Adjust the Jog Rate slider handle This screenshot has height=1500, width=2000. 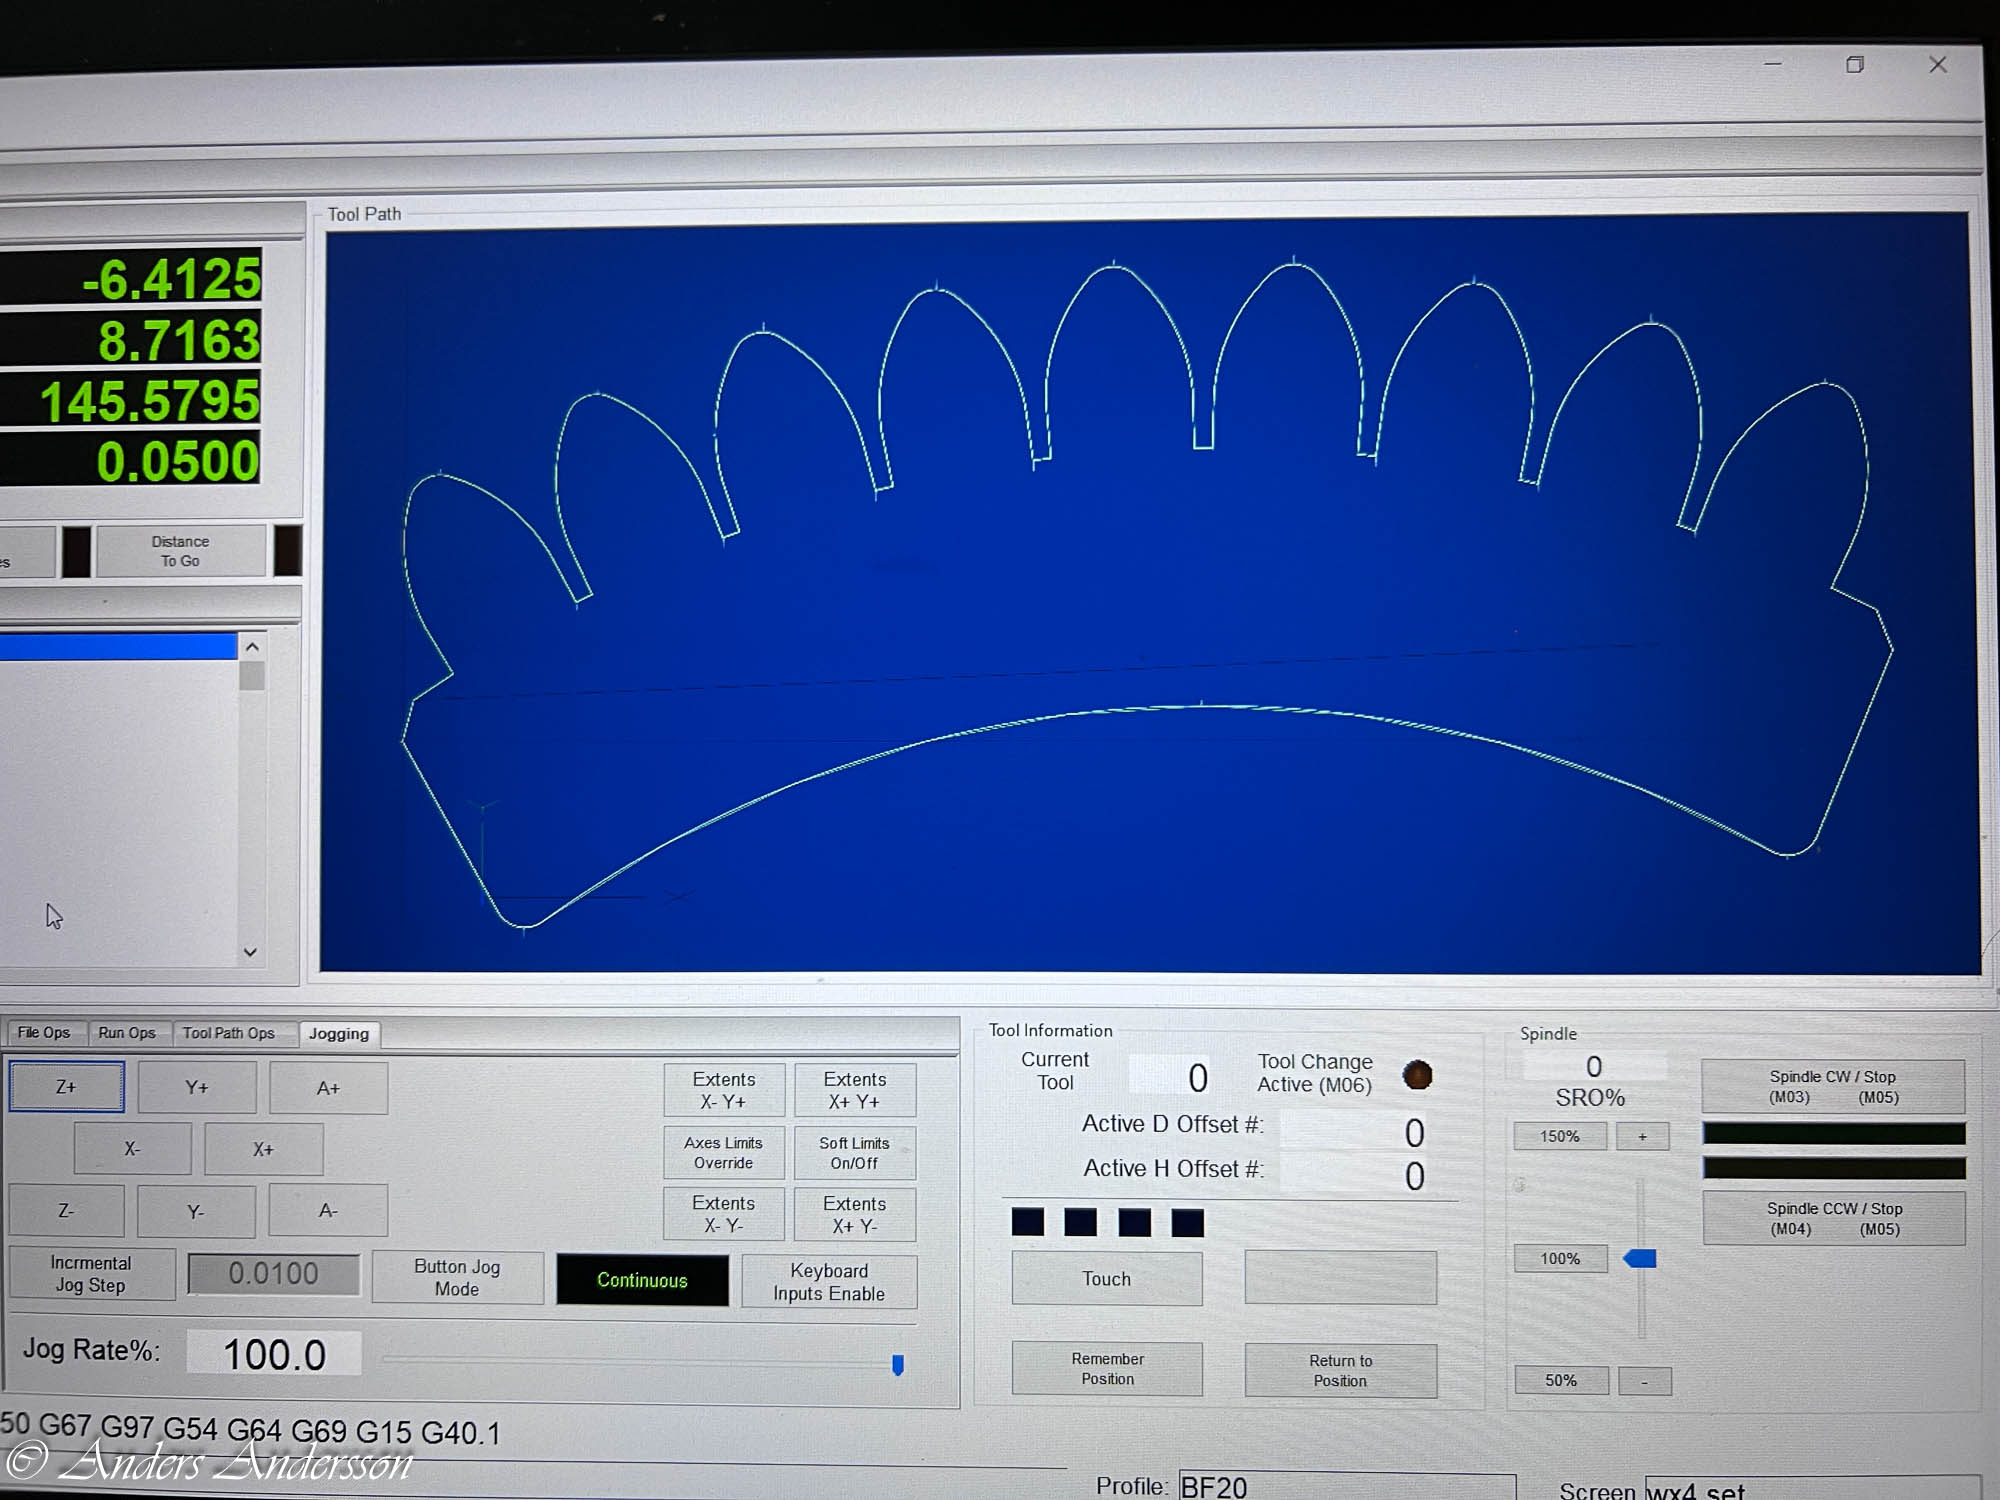pos(897,1365)
